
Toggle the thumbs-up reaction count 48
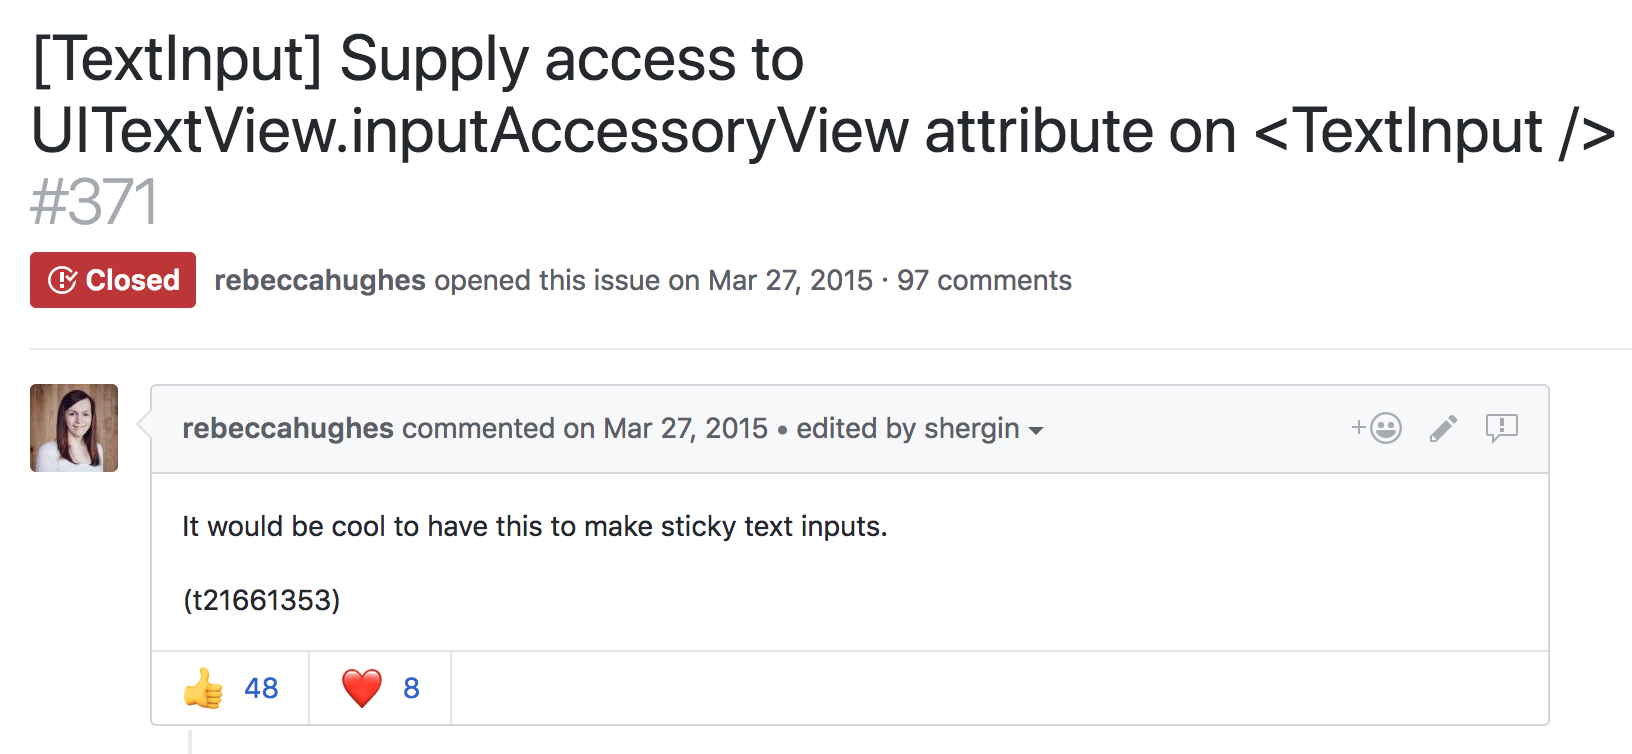point(261,688)
